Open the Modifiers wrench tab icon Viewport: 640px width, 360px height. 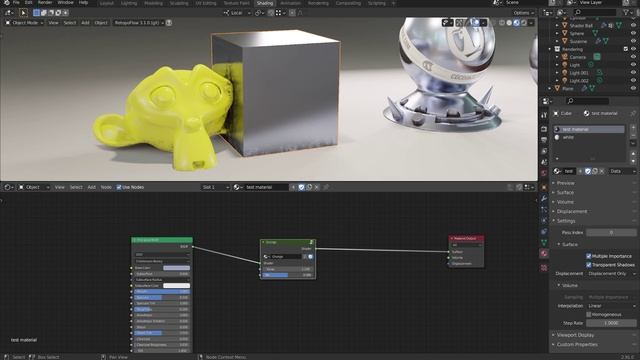(544, 198)
